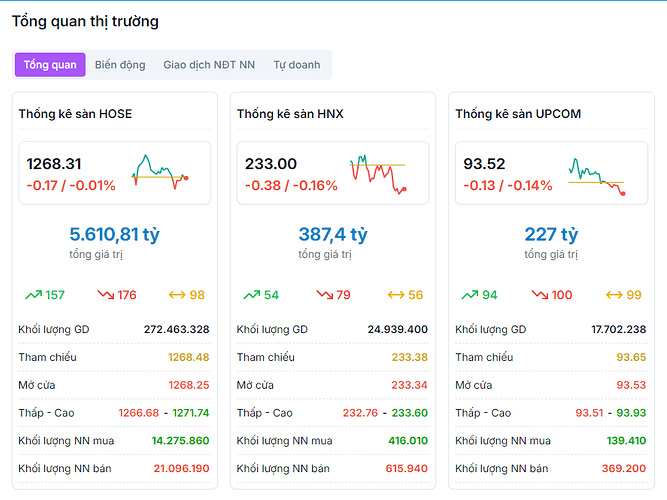The image size is (667, 500).
Task: Click the HOSE total value 5.610,81 tỷ
Action: [x=115, y=235]
